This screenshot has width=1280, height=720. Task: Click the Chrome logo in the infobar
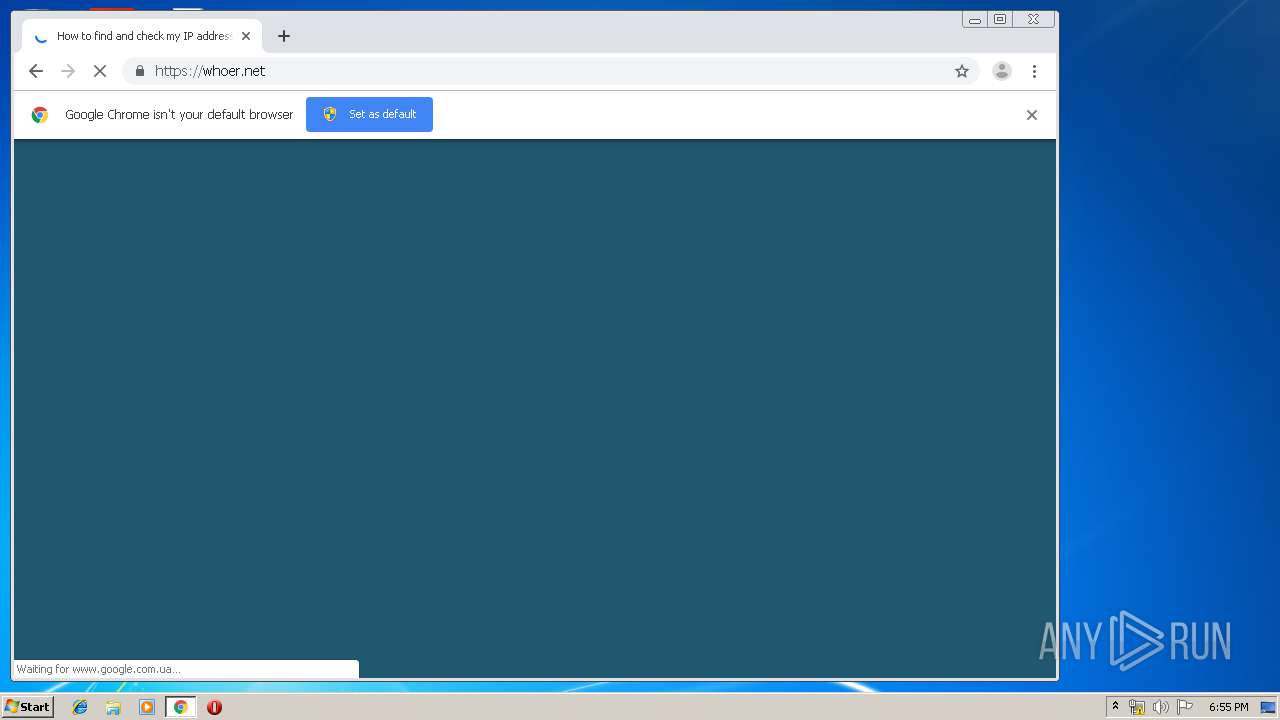tap(40, 115)
